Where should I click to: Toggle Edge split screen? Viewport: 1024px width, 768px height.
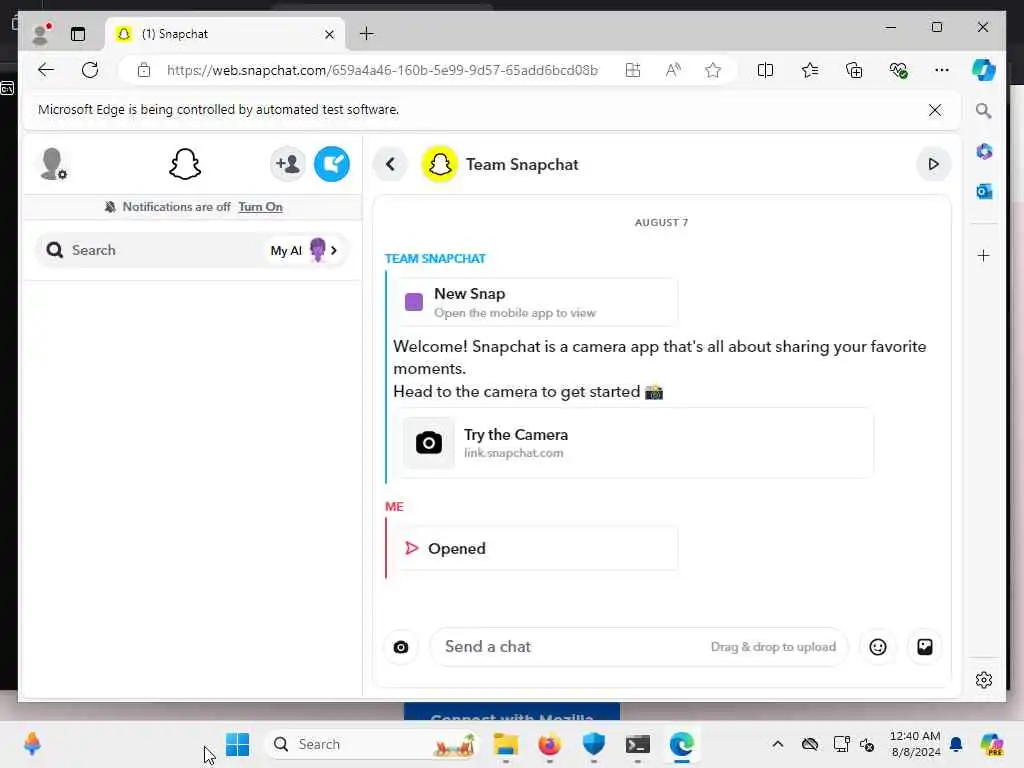pos(765,70)
